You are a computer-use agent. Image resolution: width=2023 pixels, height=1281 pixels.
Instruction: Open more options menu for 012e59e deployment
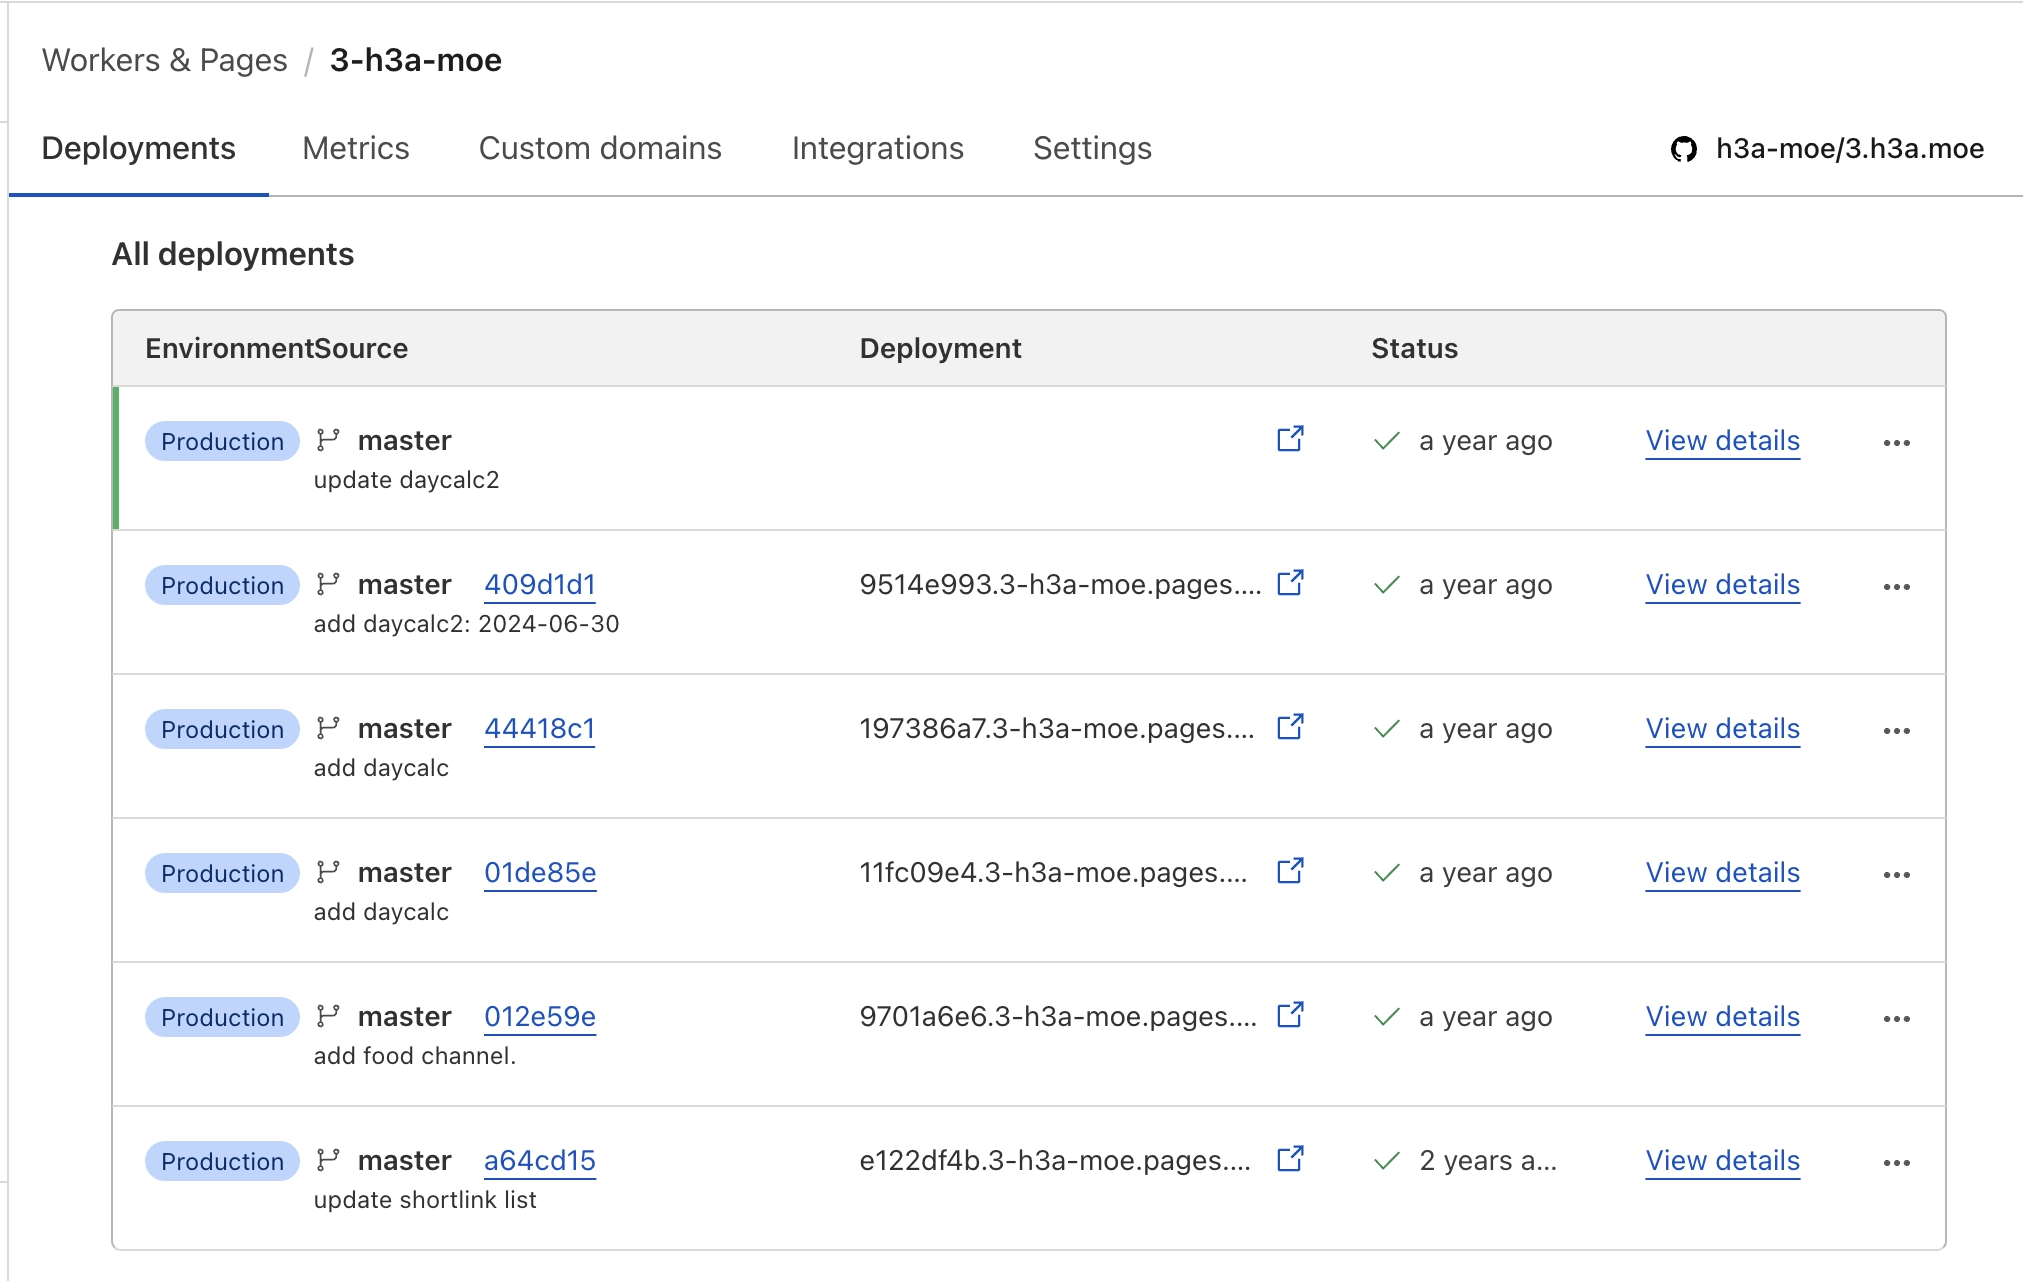click(x=1897, y=1019)
